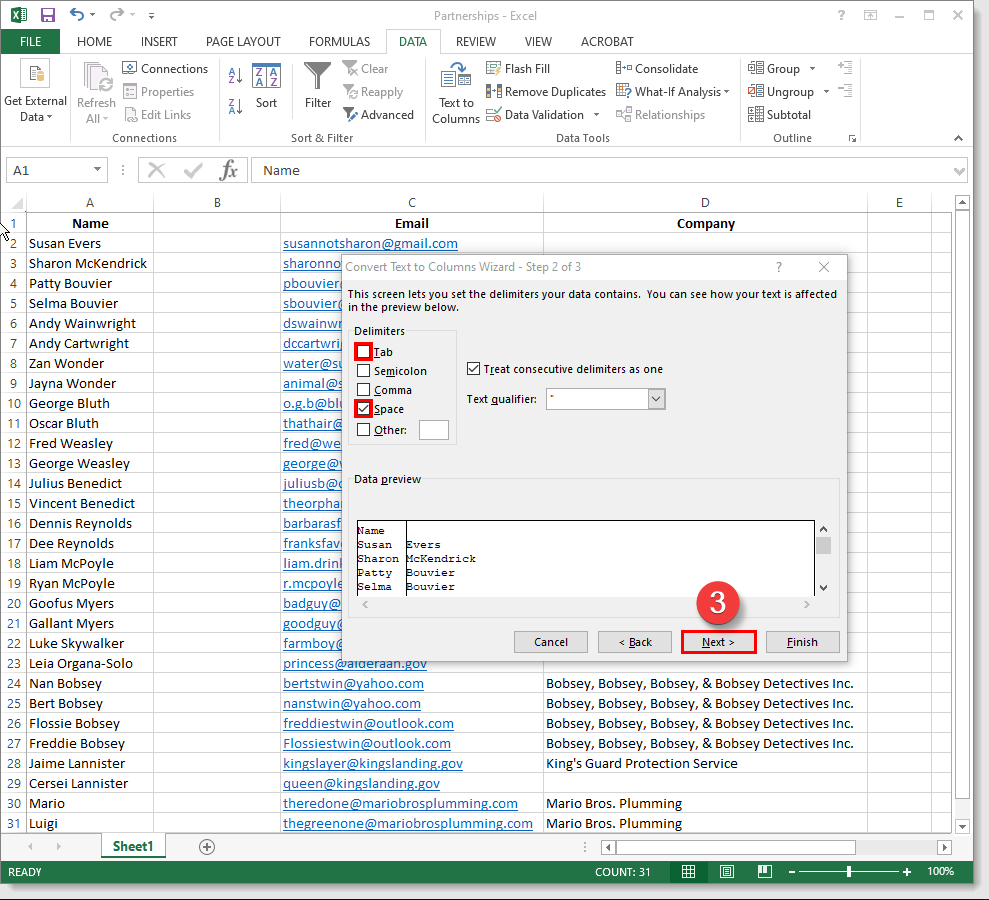Click the Finish button
This screenshot has height=900, width=989.
802,642
